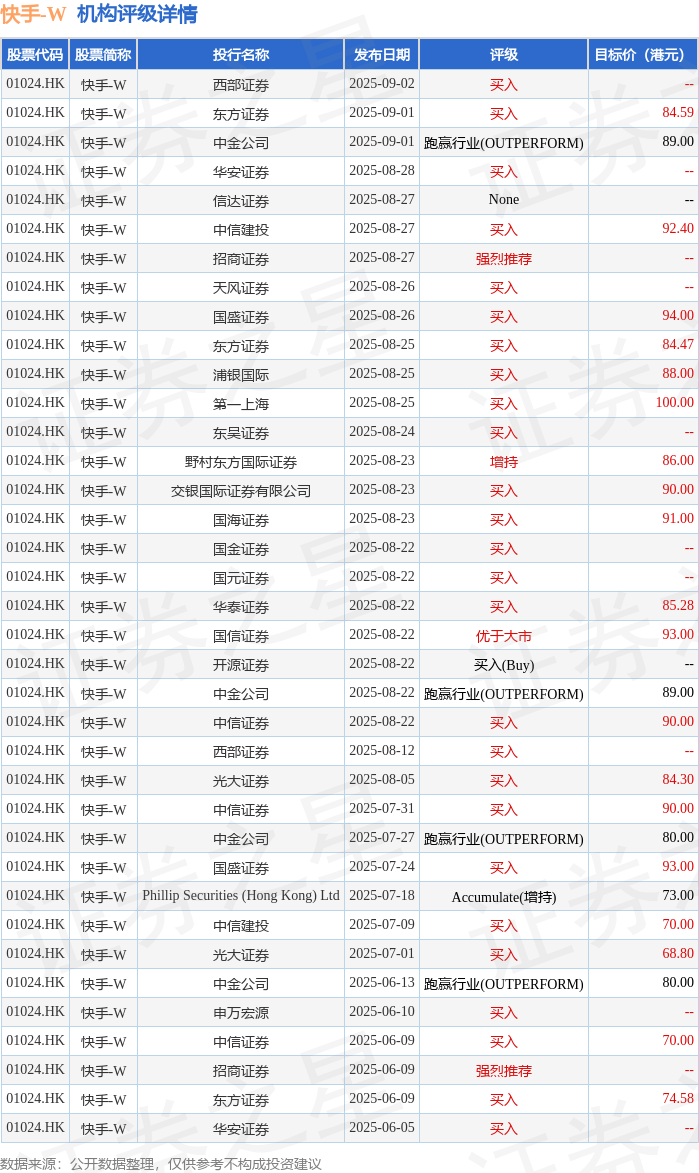Click the 买入(Buy) rating

[504, 664]
